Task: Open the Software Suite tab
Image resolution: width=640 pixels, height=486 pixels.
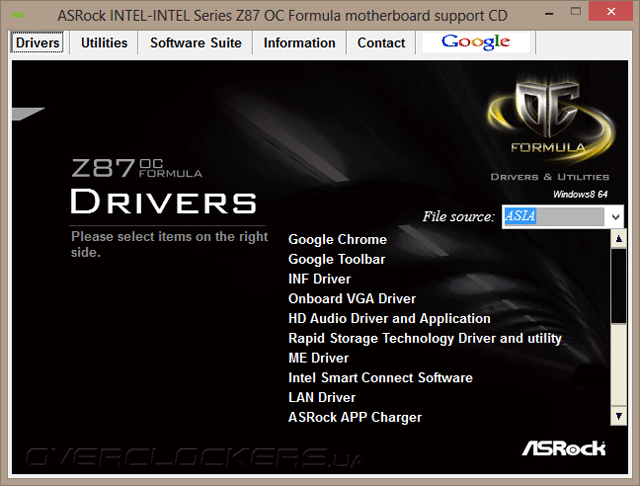Action: (x=196, y=42)
